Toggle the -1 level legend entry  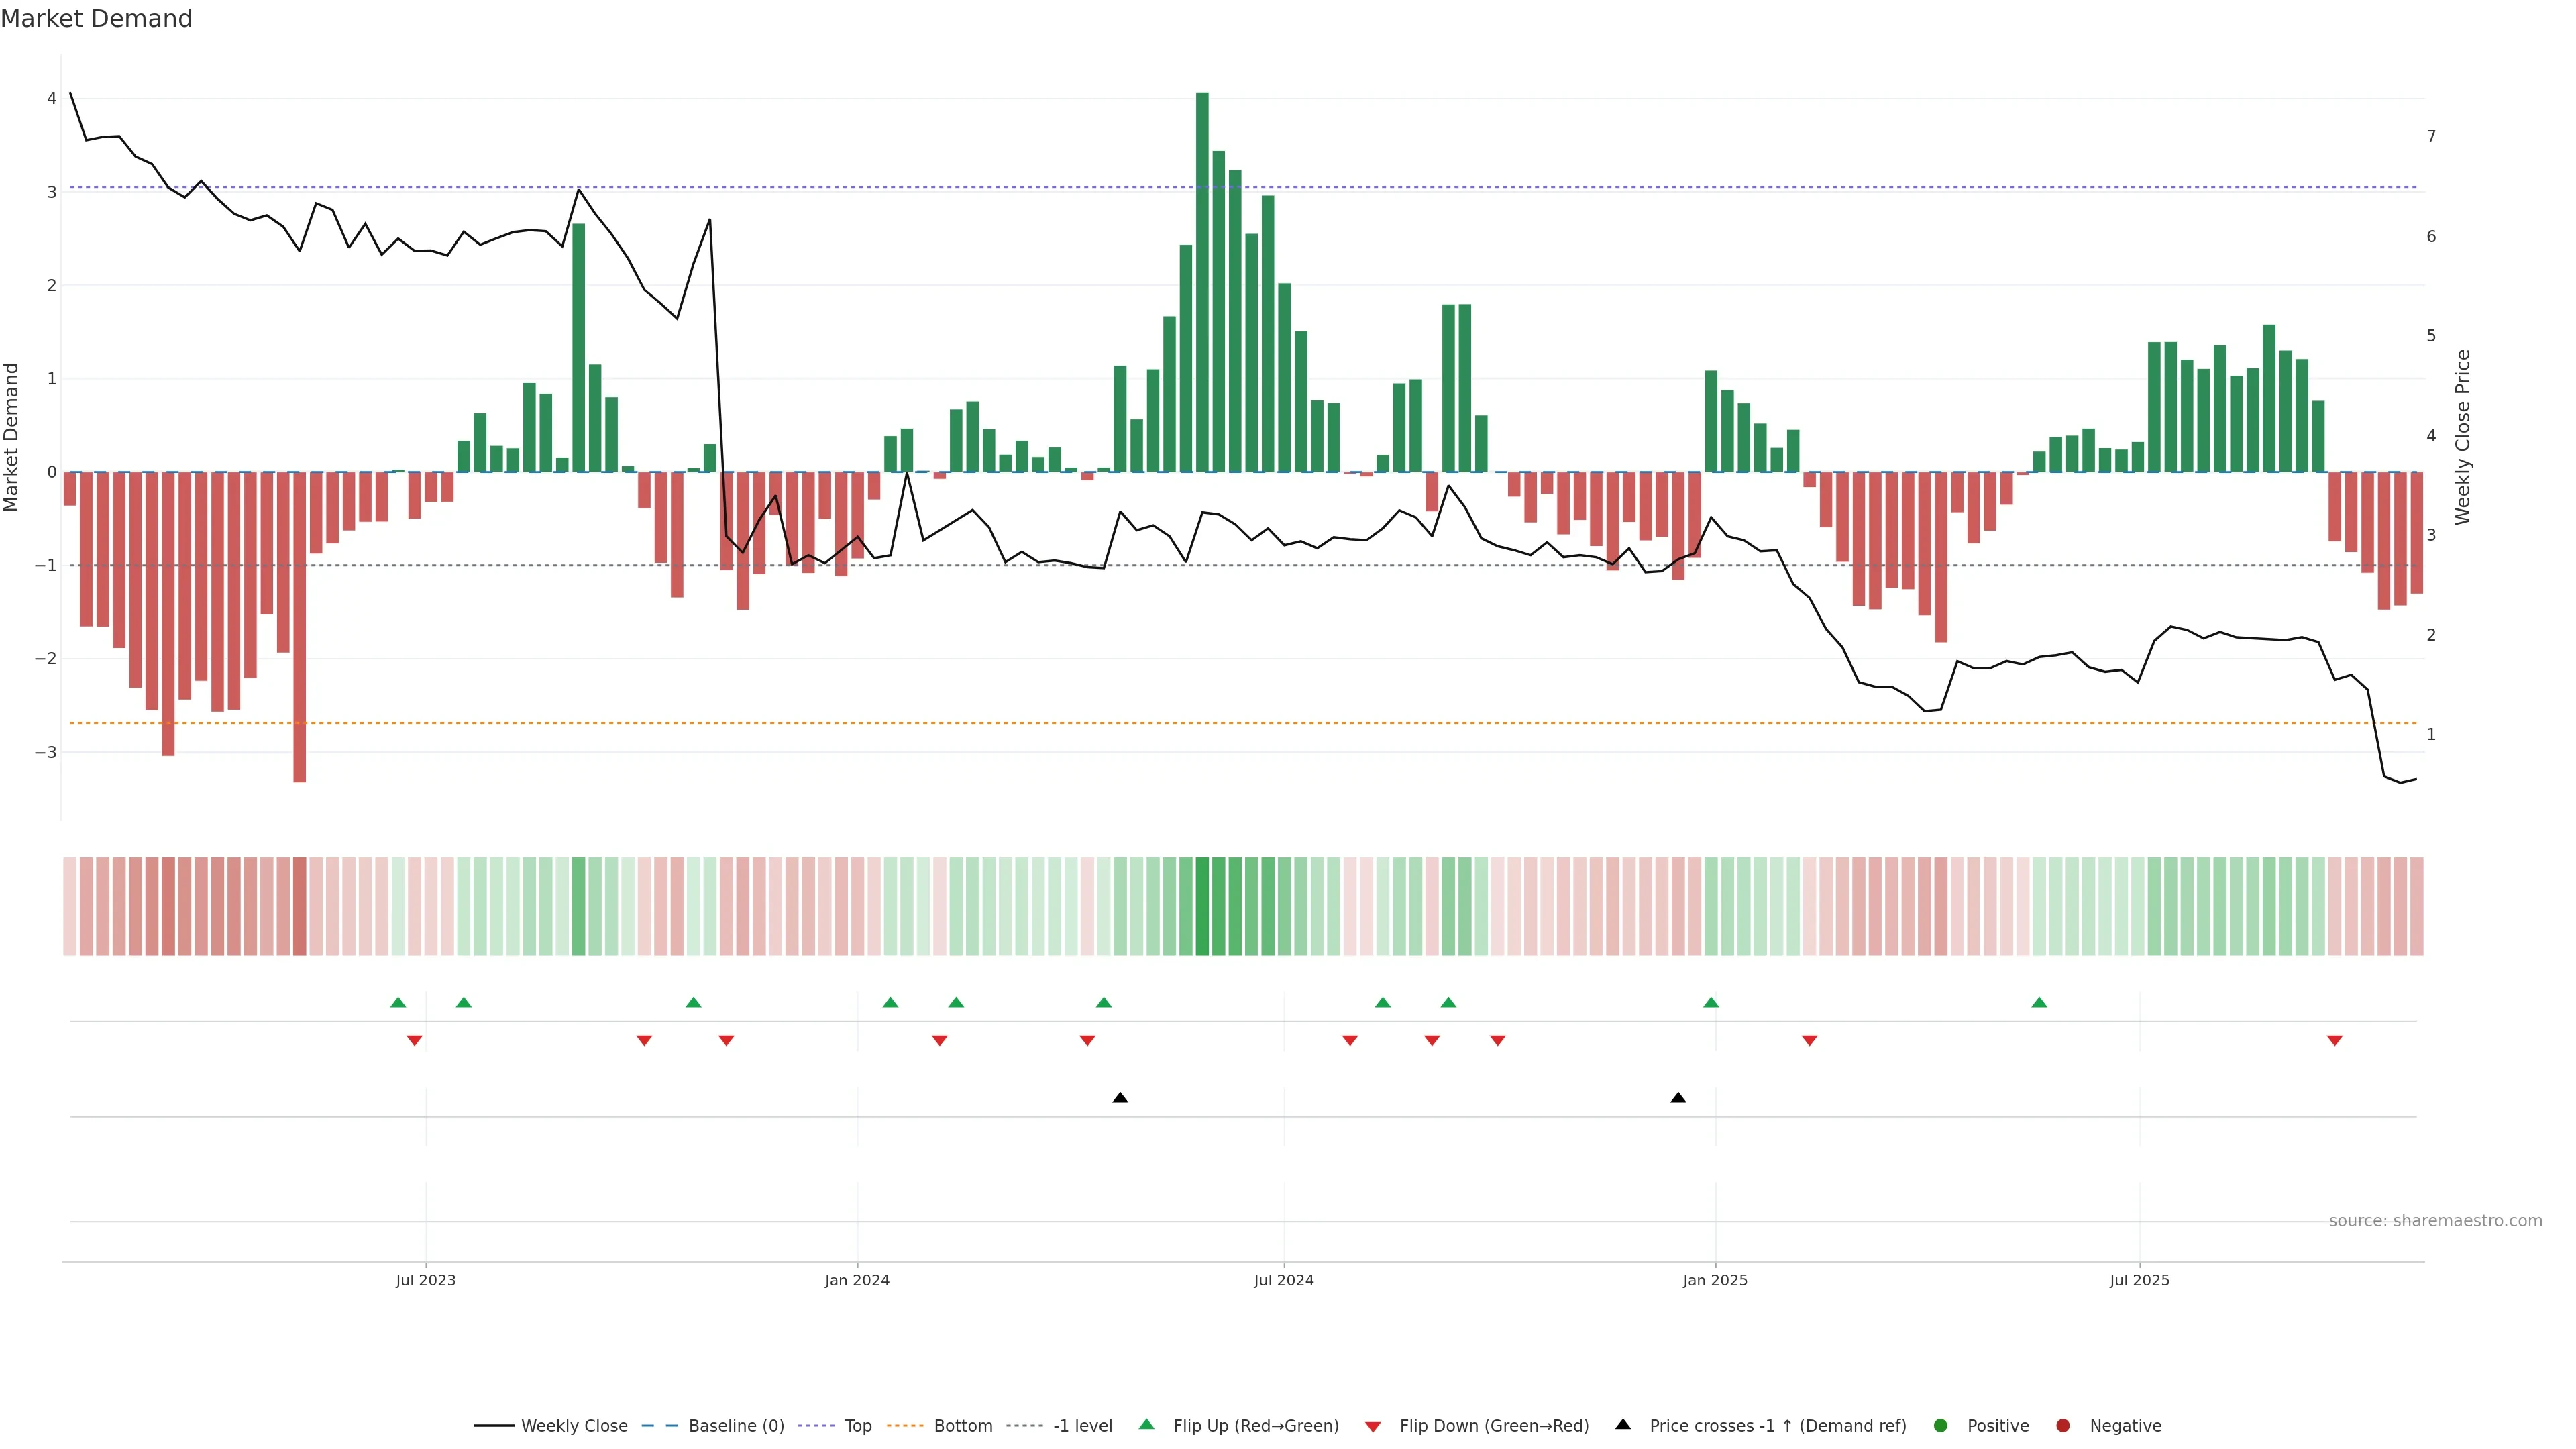1082,1425
